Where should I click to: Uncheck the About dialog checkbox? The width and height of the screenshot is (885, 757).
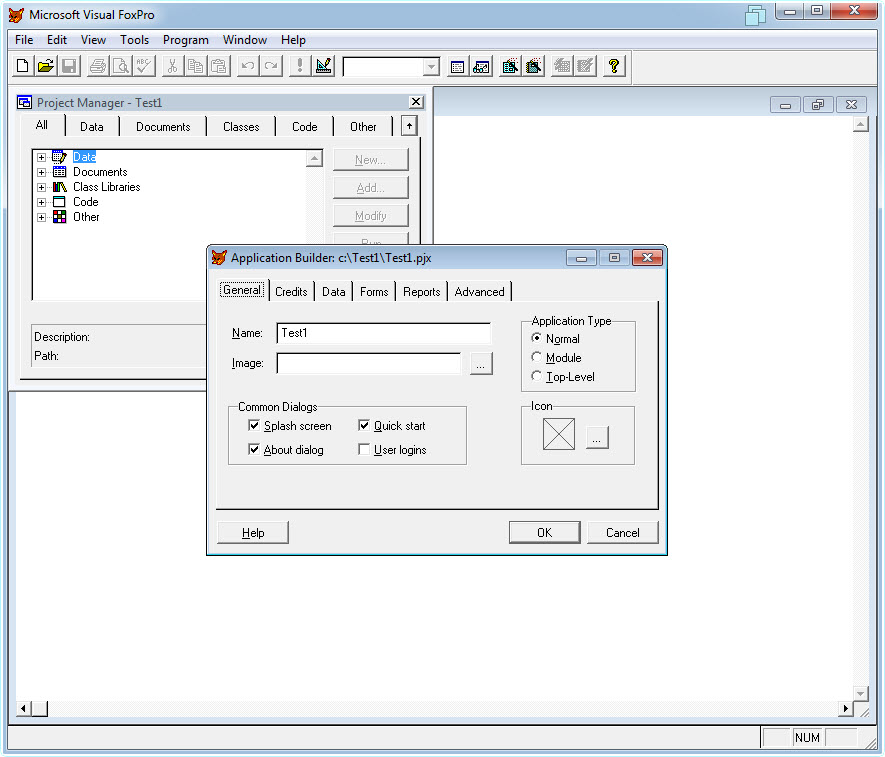pyautogui.click(x=254, y=450)
